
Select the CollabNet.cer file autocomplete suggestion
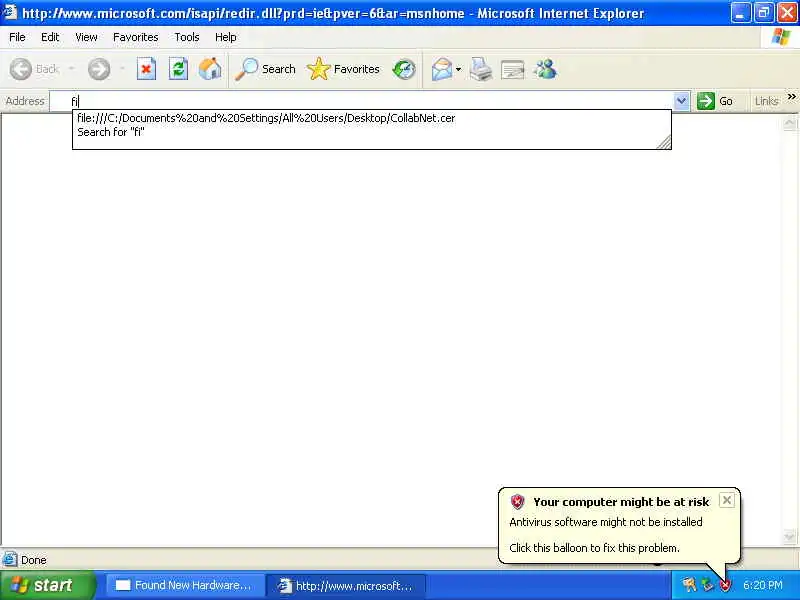tap(266, 118)
